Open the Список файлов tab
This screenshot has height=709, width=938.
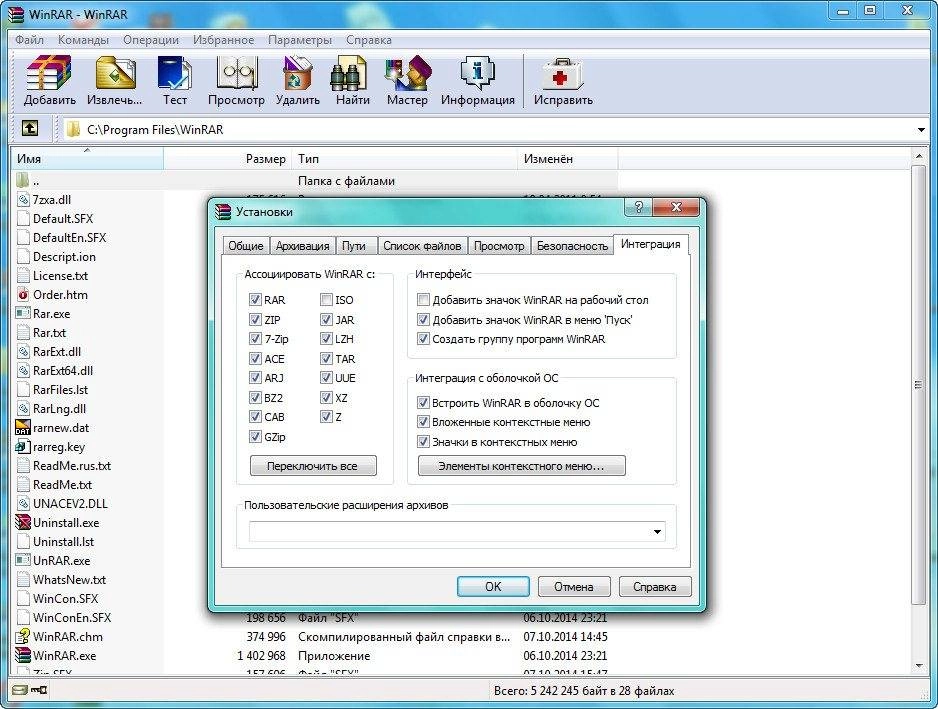422,246
